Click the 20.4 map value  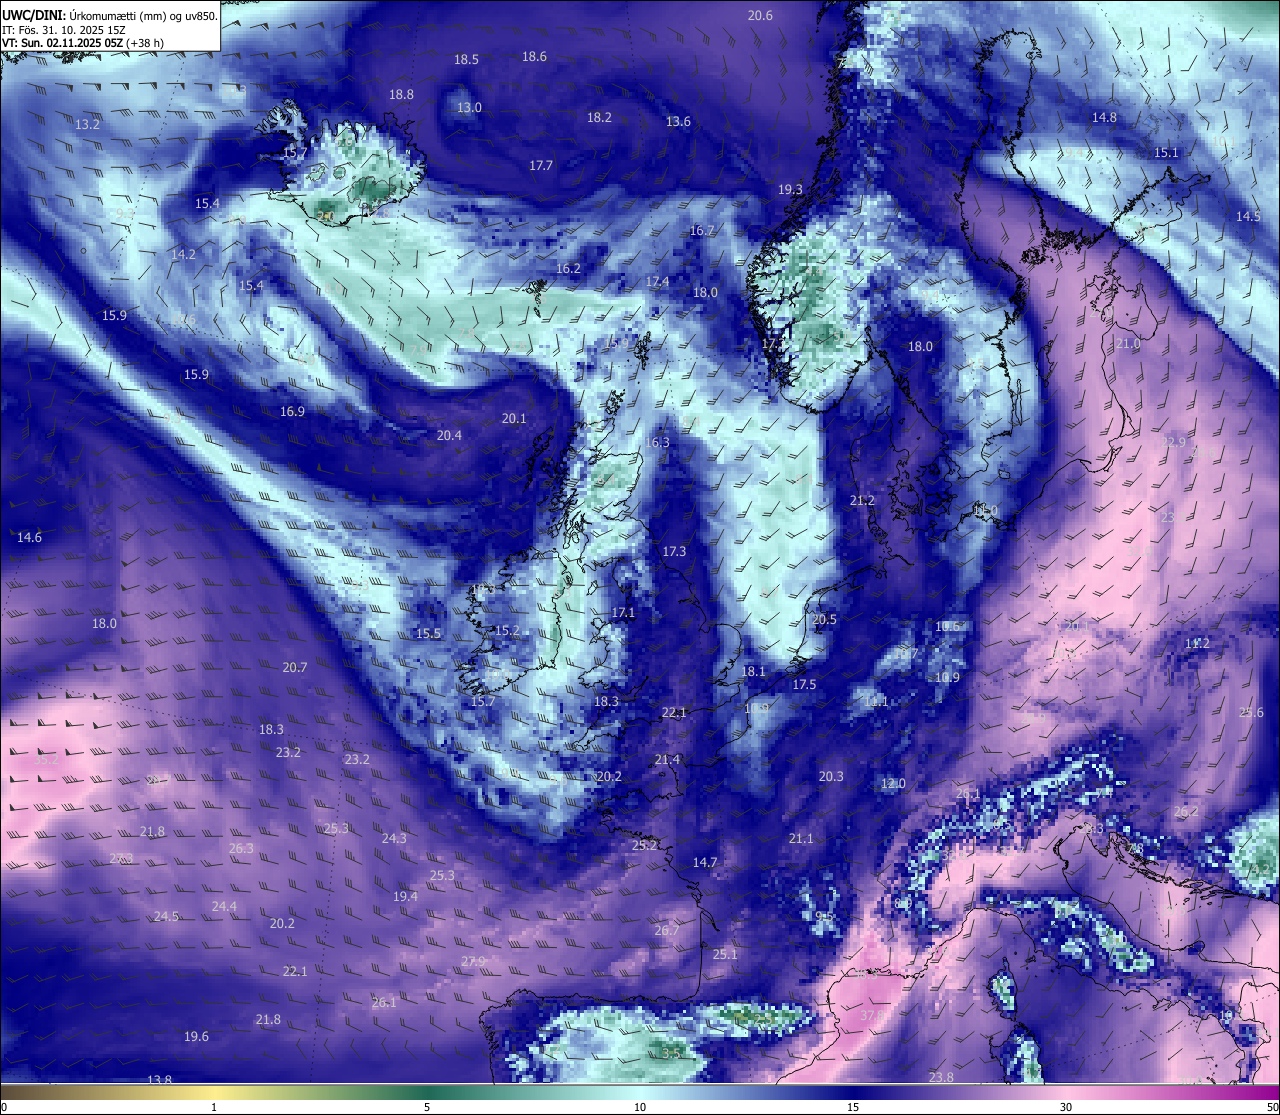click(x=449, y=435)
